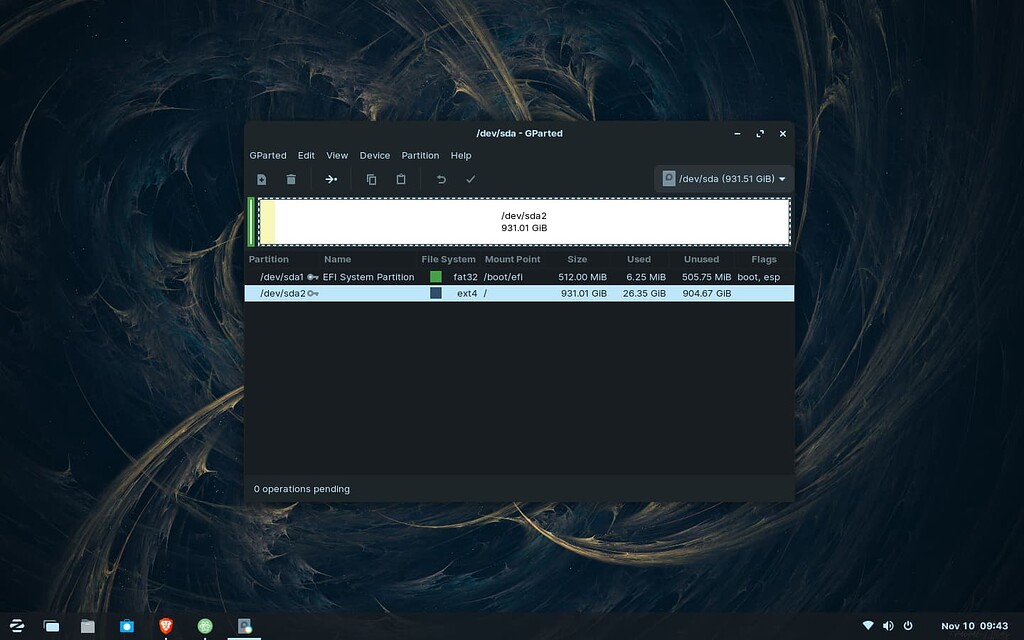Click the Paste partition icon

[x=401, y=179]
